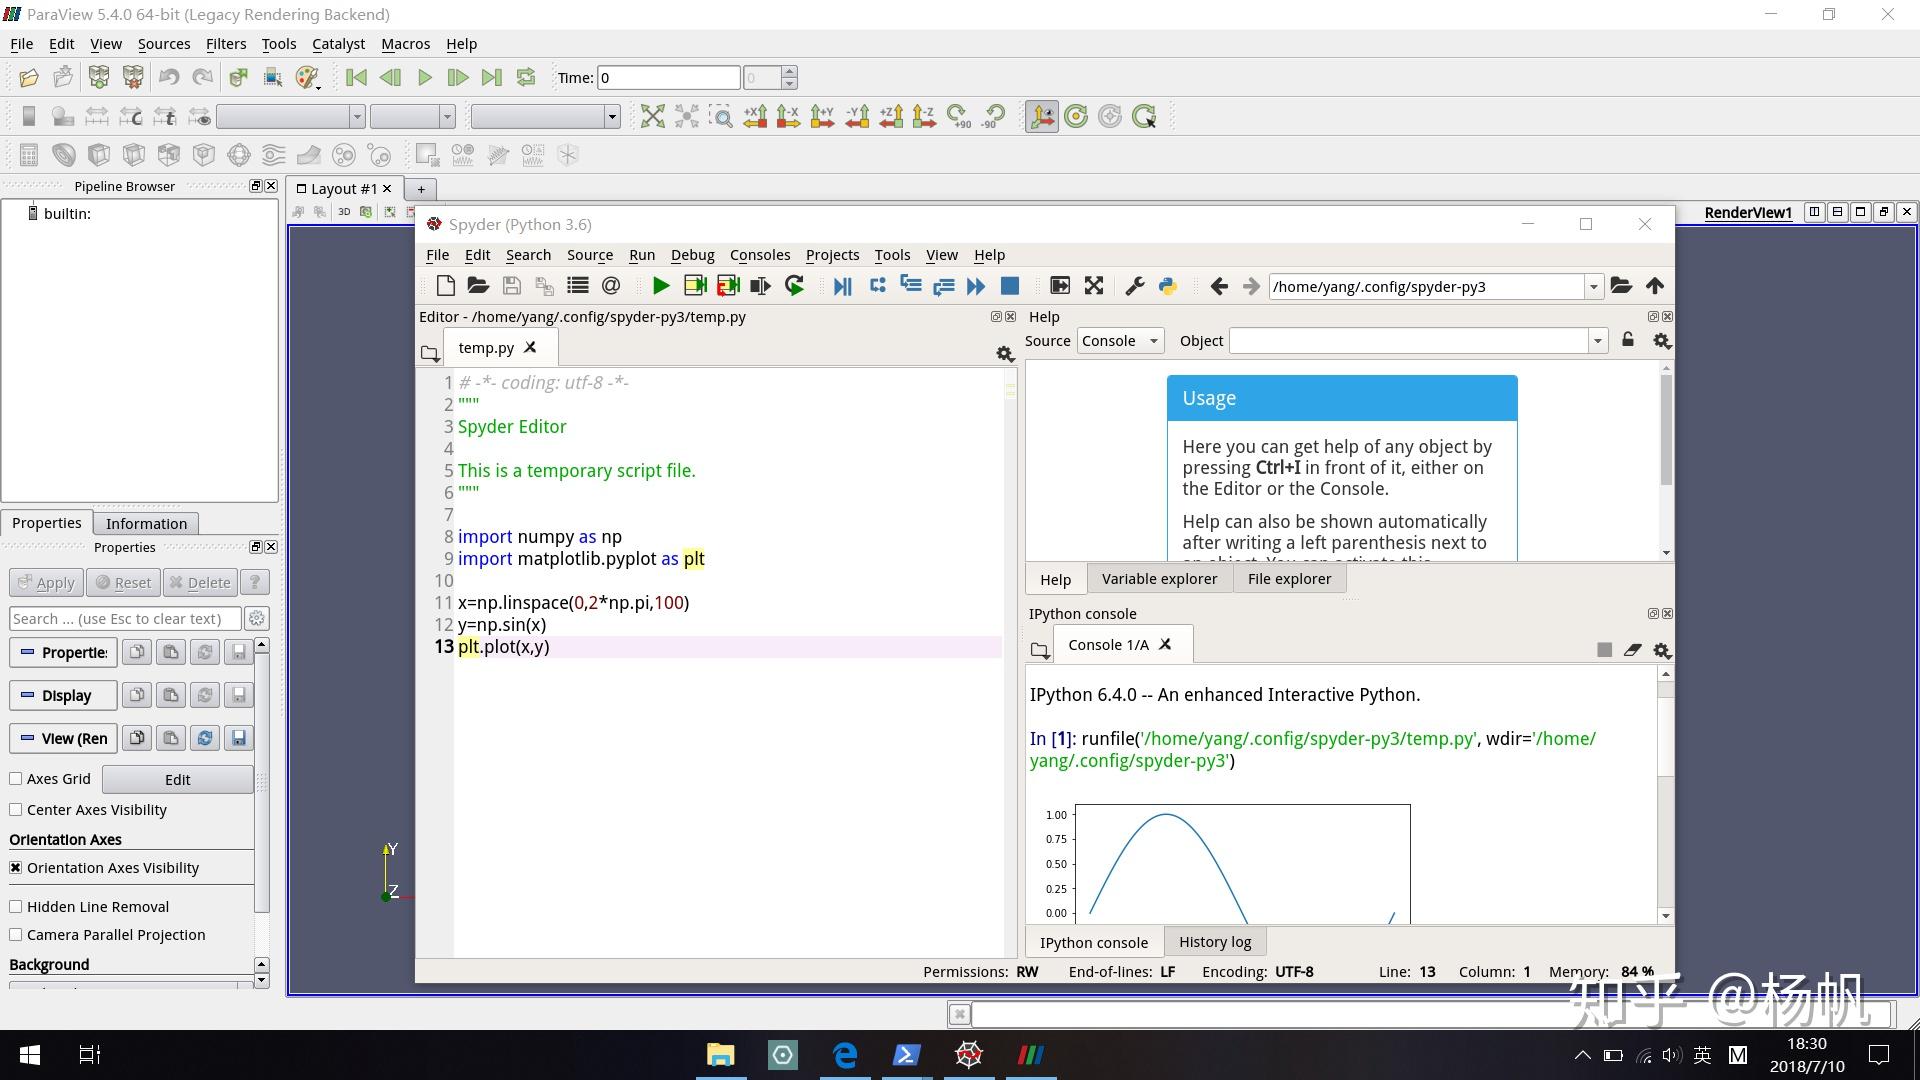Enable Center Axes Visibility checkbox
The height and width of the screenshot is (1080, 1920).
click(16, 809)
